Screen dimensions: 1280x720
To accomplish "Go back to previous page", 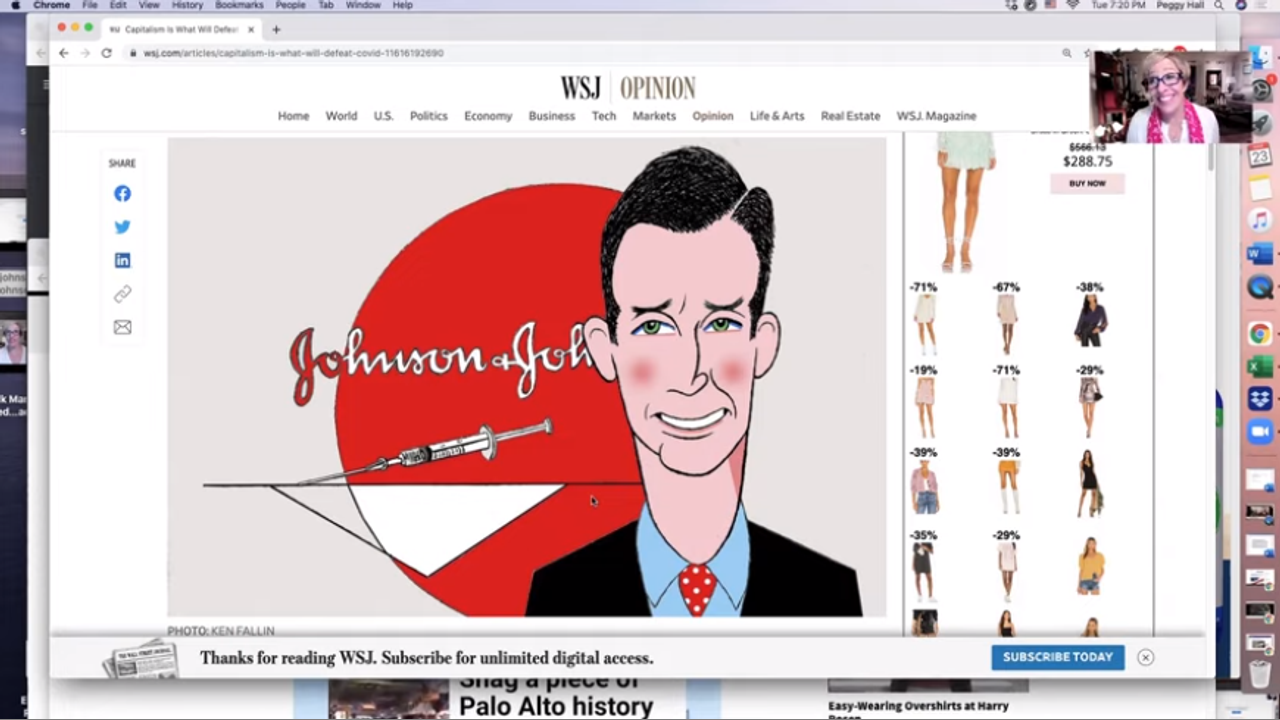I will pyautogui.click(x=63, y=53).
